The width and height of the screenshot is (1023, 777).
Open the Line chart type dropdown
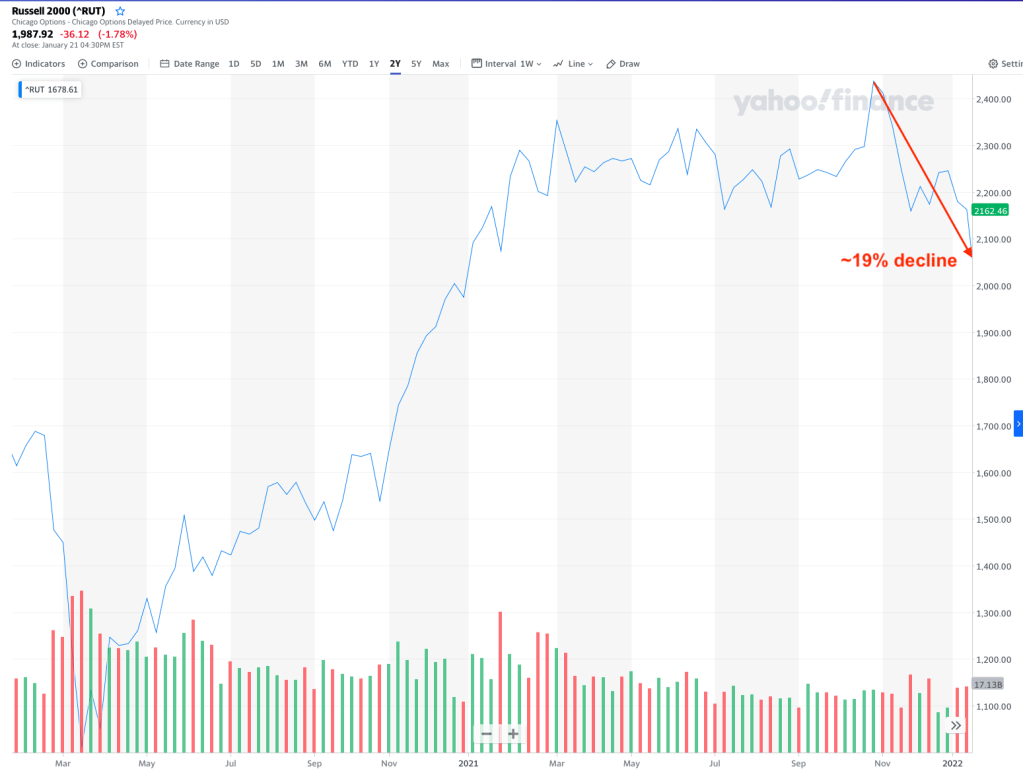point(573,64)
